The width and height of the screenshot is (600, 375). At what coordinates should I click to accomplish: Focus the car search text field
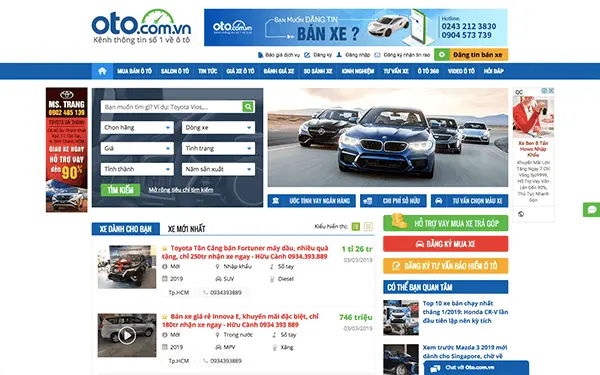click(171, 107)
